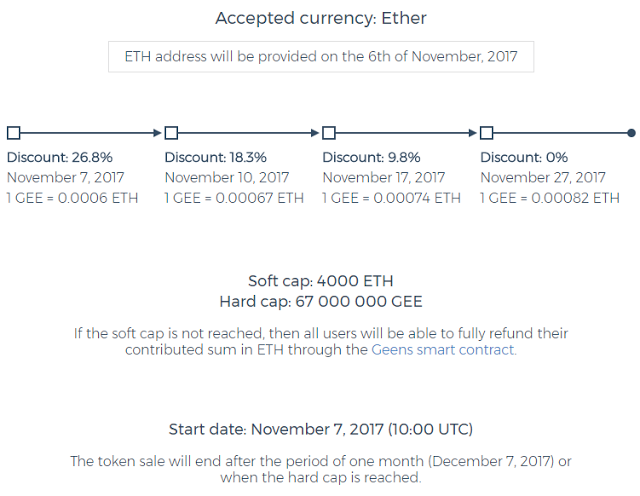Click the 1 GEE = 0.00067 ETH rate
The image size is (640, 496).
pos(234,198)
